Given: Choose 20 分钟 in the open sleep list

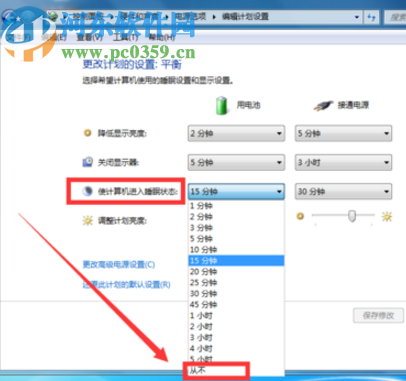Looking at the screenshot, I should pyautogui.click(x=236, y=272).
